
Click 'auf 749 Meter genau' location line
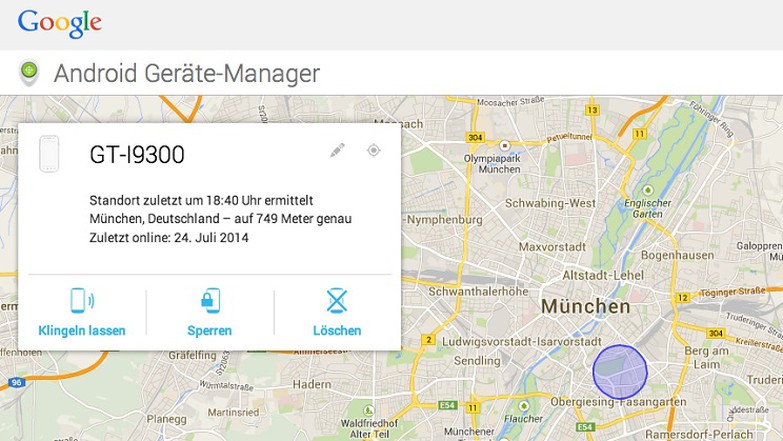click(x=293, y=219)
